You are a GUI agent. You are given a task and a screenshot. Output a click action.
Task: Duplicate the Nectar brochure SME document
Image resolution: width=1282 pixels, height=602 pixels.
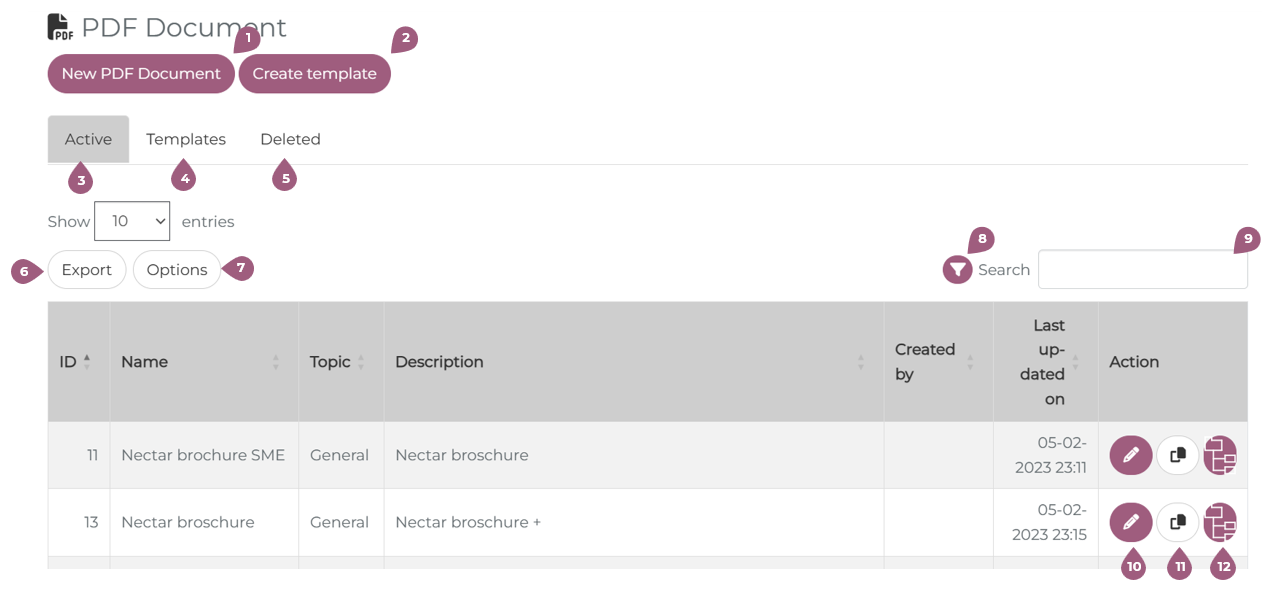pyautogui.click(x=1178, y=455)
